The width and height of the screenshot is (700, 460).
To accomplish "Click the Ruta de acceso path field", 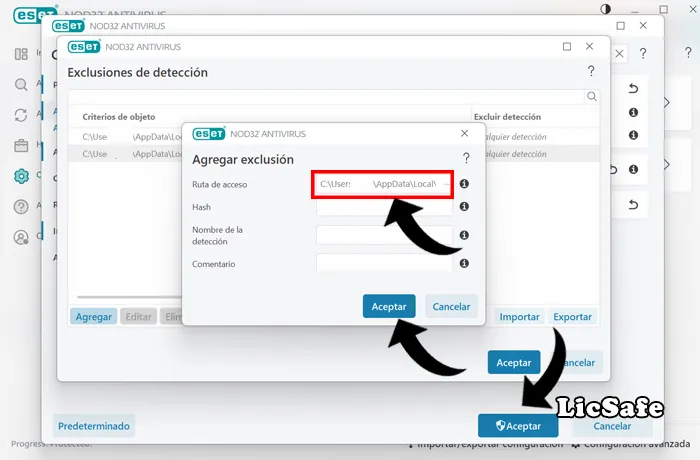I will coord(383,184).
